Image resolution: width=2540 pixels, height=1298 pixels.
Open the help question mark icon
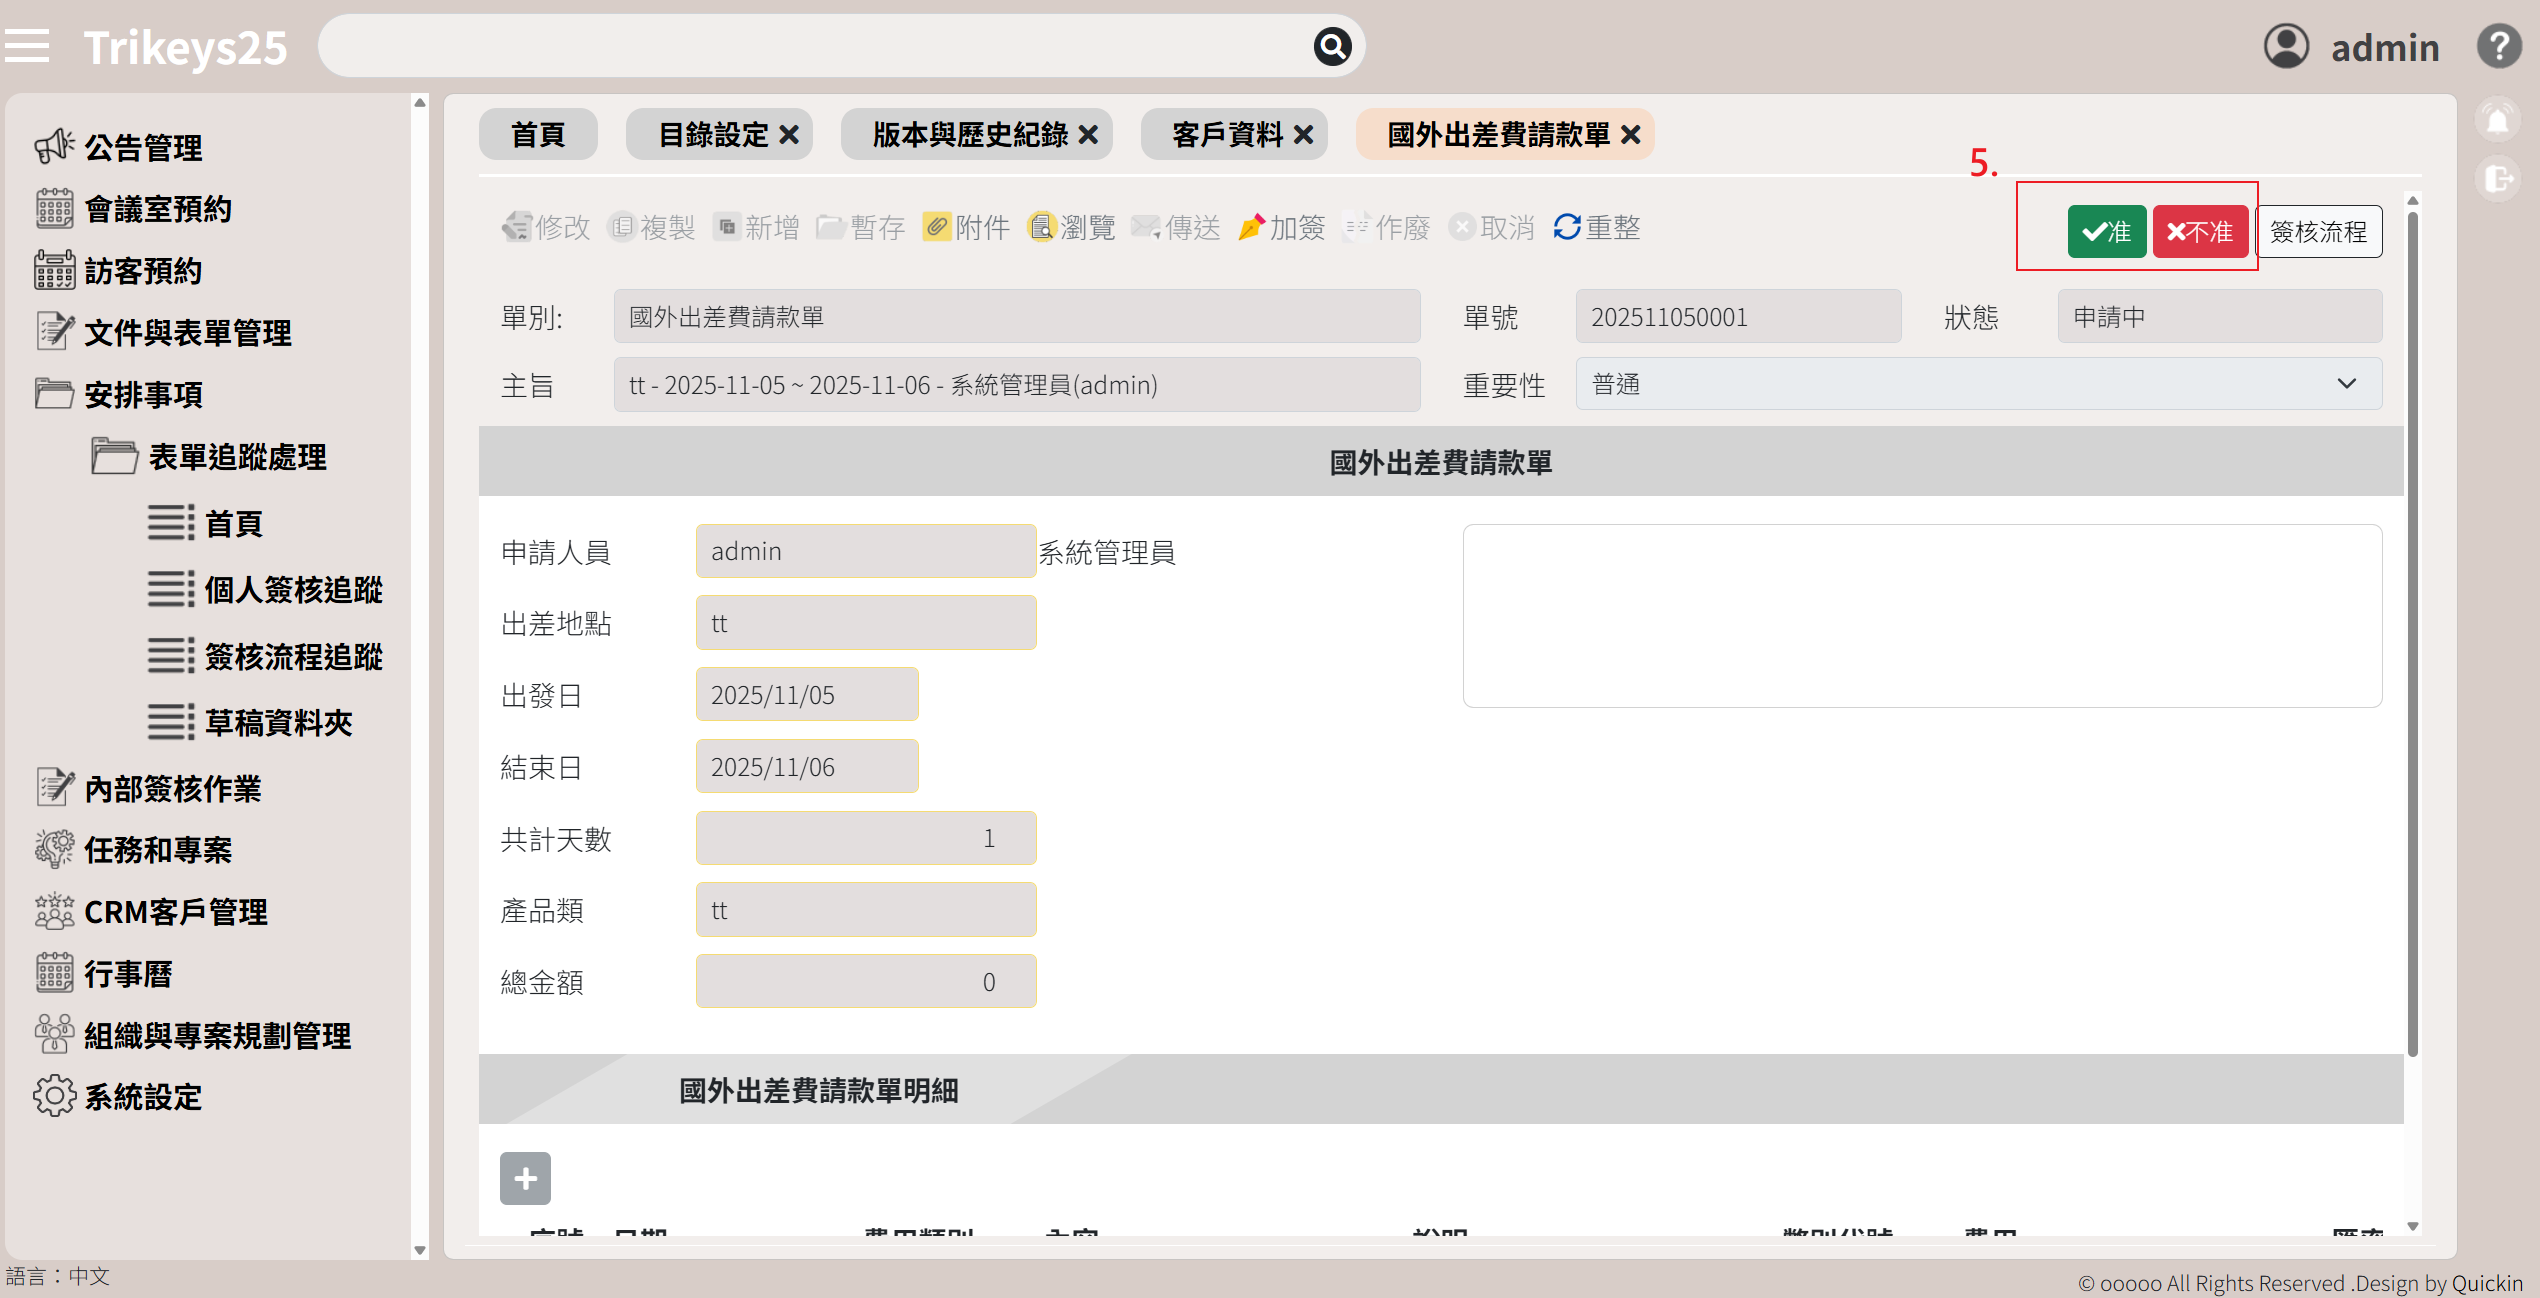2498,46
